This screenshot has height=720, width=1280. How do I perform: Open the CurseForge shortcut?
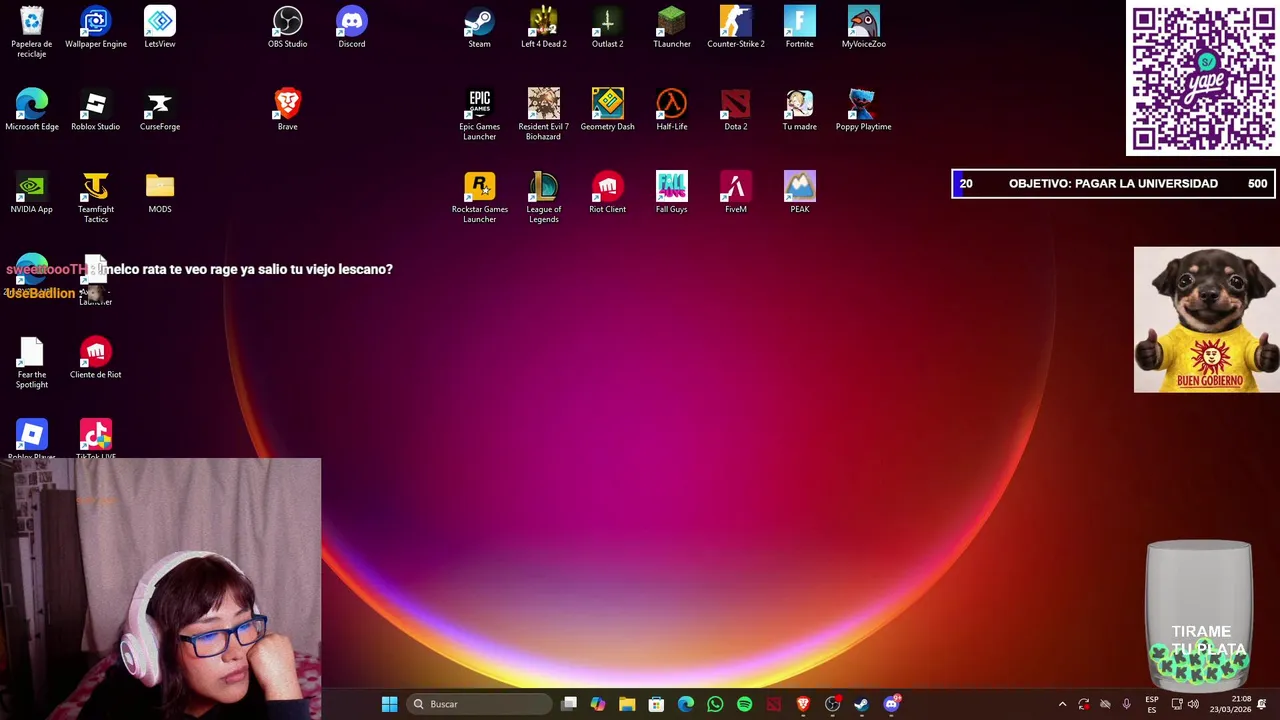(x=160, y=110)
